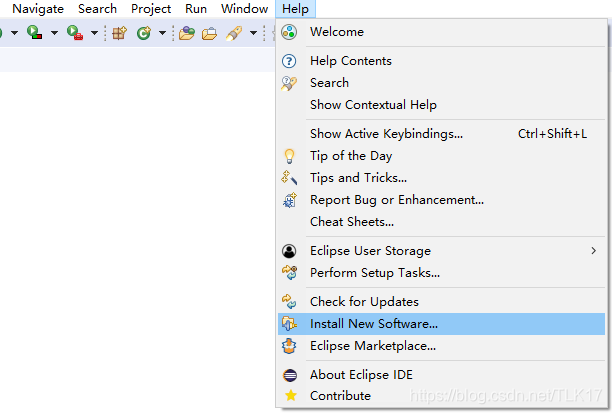
Task: Click the Perform Setup Tasks icon
Action: coord(290,273)
